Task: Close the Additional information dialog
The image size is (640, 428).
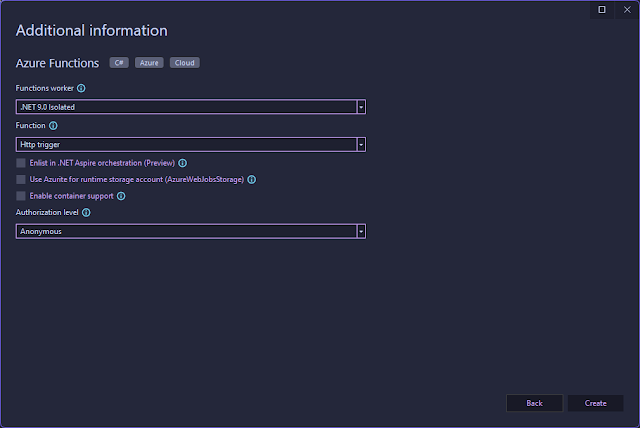Action: pyautogui.click(x=627, y=9)
